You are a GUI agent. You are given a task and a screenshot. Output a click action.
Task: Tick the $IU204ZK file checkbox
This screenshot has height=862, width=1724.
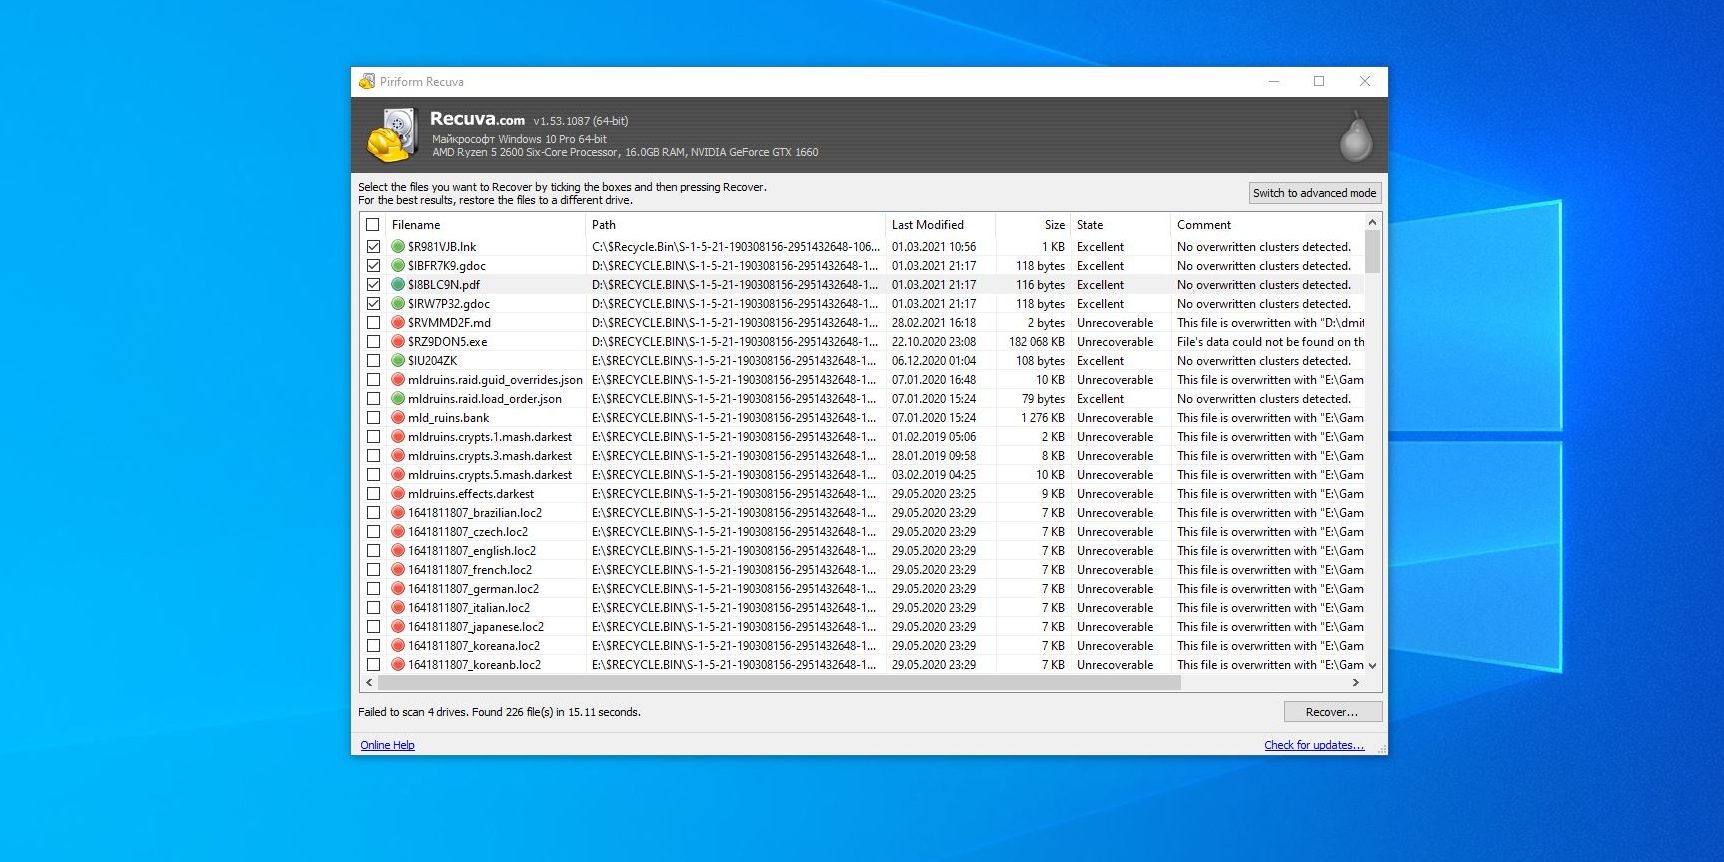point(373,360)
